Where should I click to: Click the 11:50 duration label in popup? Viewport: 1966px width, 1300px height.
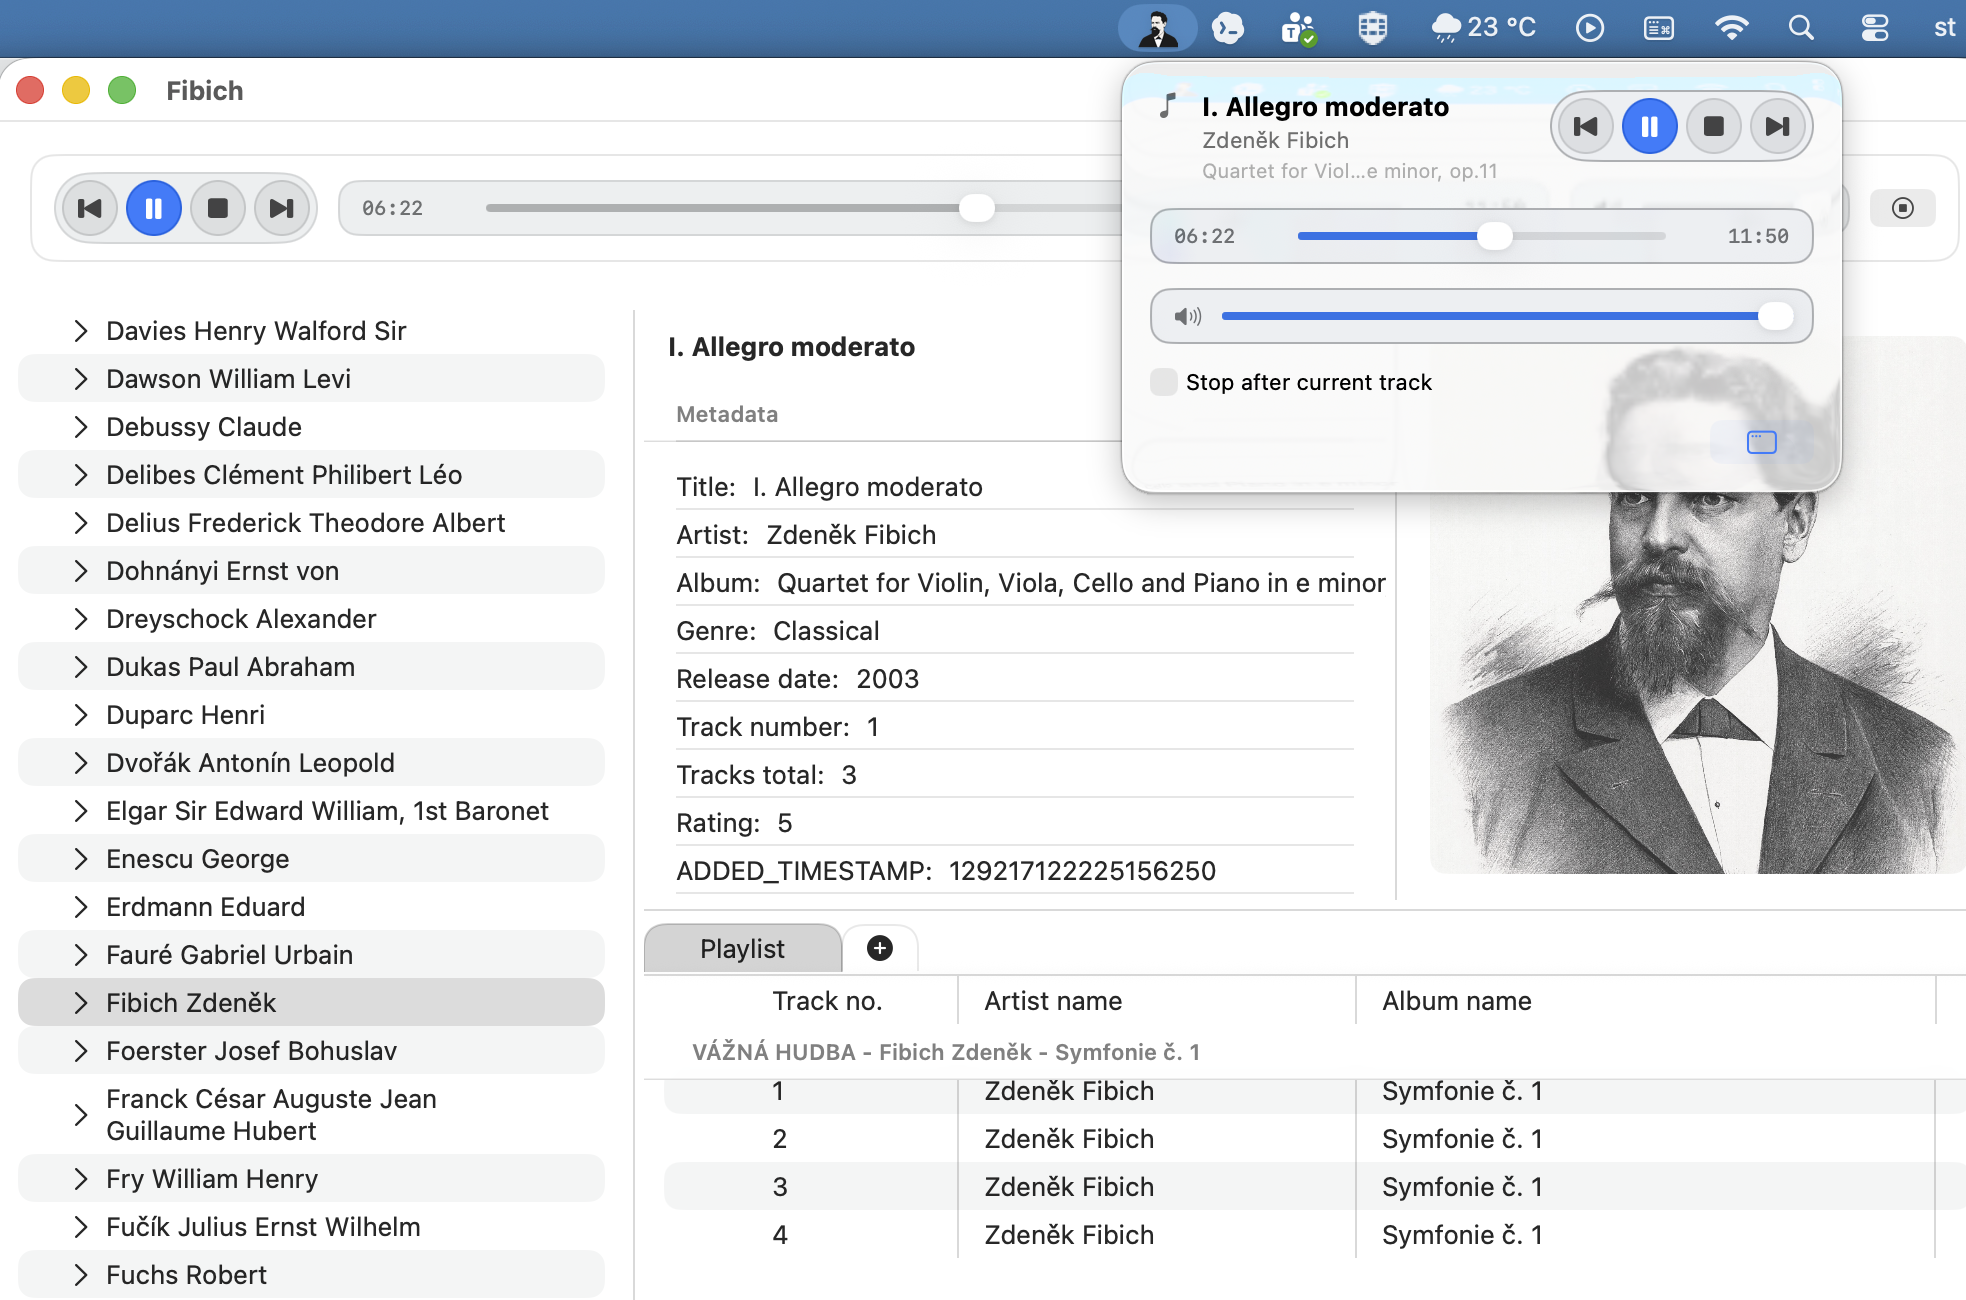pos(1758,236)
